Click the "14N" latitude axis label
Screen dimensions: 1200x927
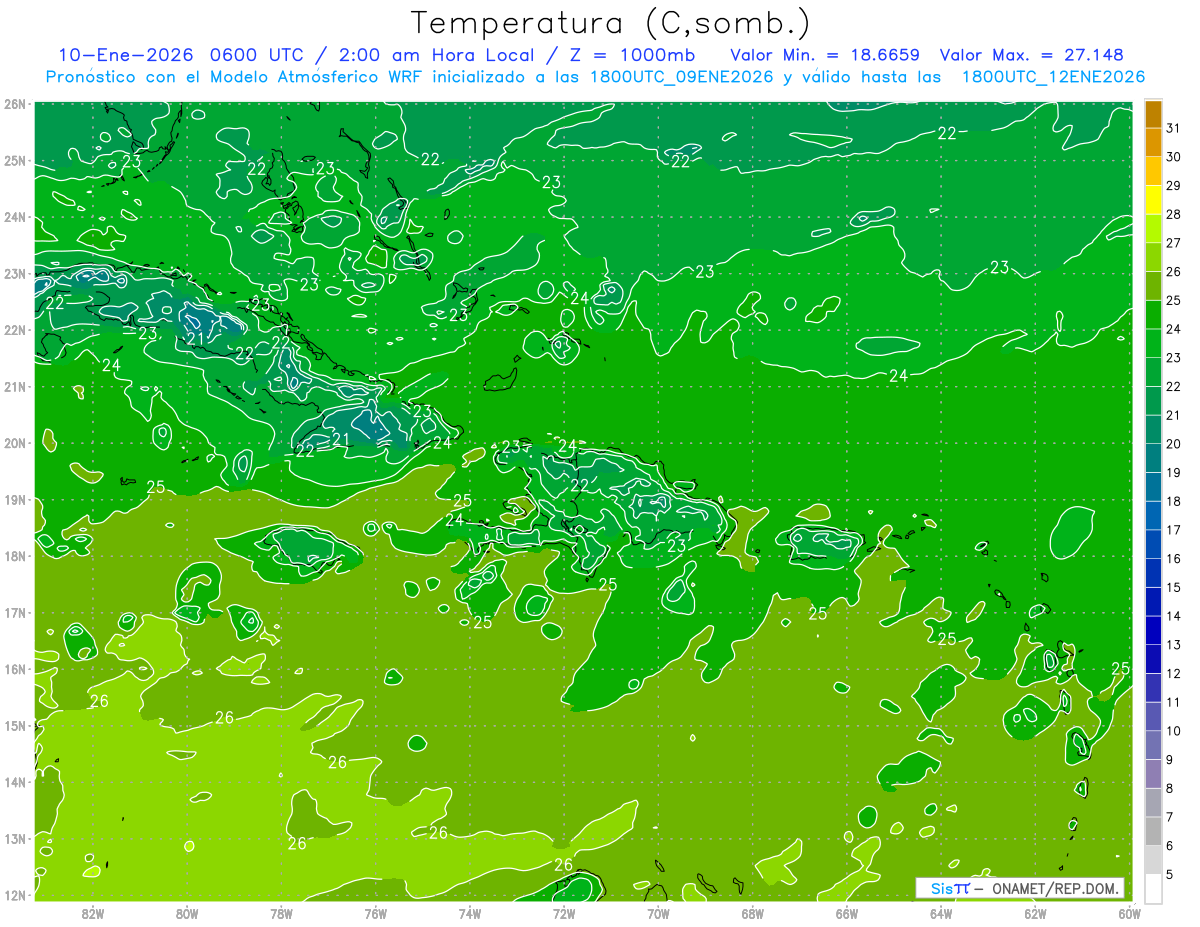[x=14, y=782]
